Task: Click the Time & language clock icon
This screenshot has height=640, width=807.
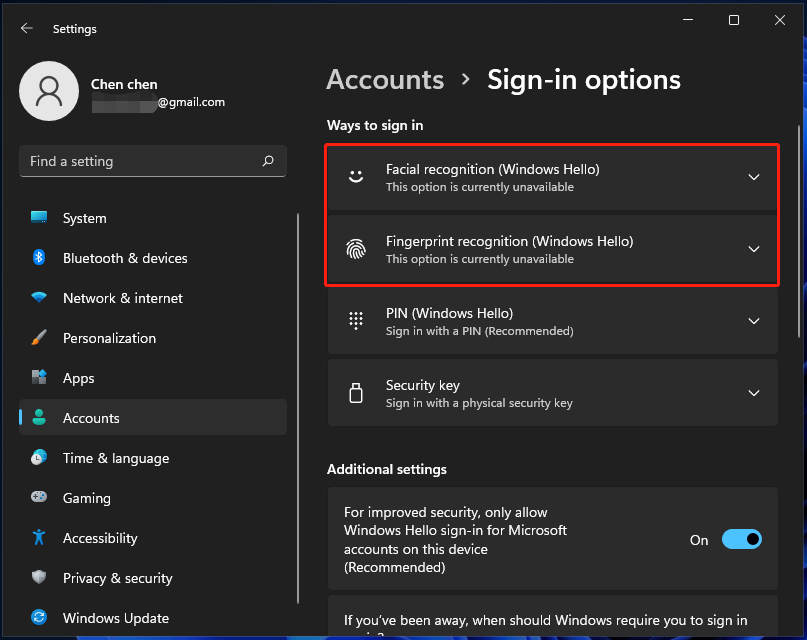Action: 39,457
